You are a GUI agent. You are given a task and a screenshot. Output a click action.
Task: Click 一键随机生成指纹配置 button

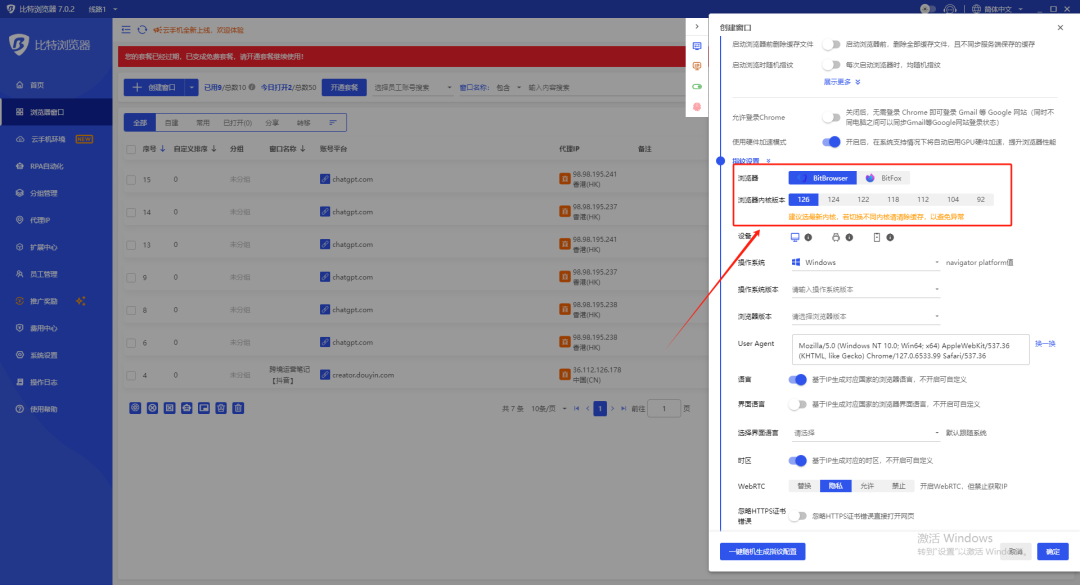coord(762,551)
